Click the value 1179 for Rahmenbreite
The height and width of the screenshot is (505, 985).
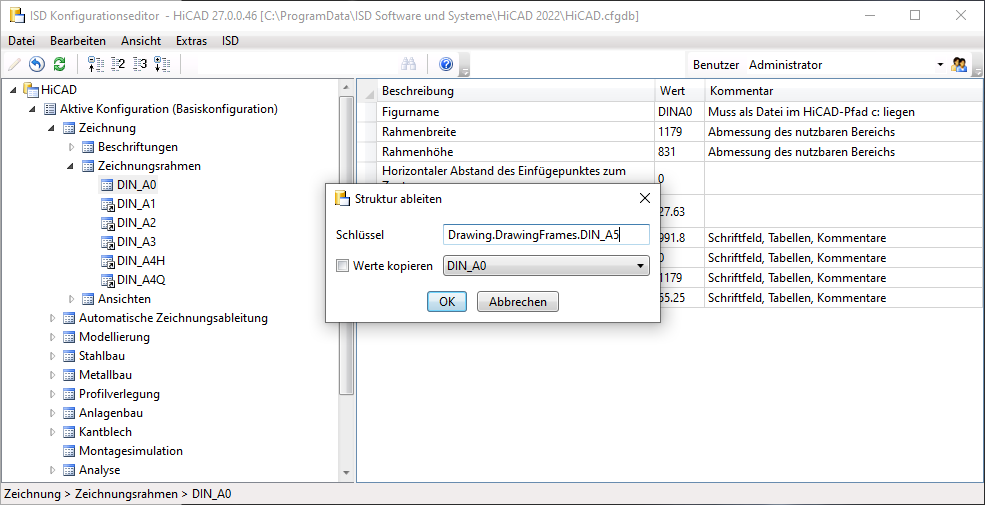pyautogui.click(x=680, y=132)
